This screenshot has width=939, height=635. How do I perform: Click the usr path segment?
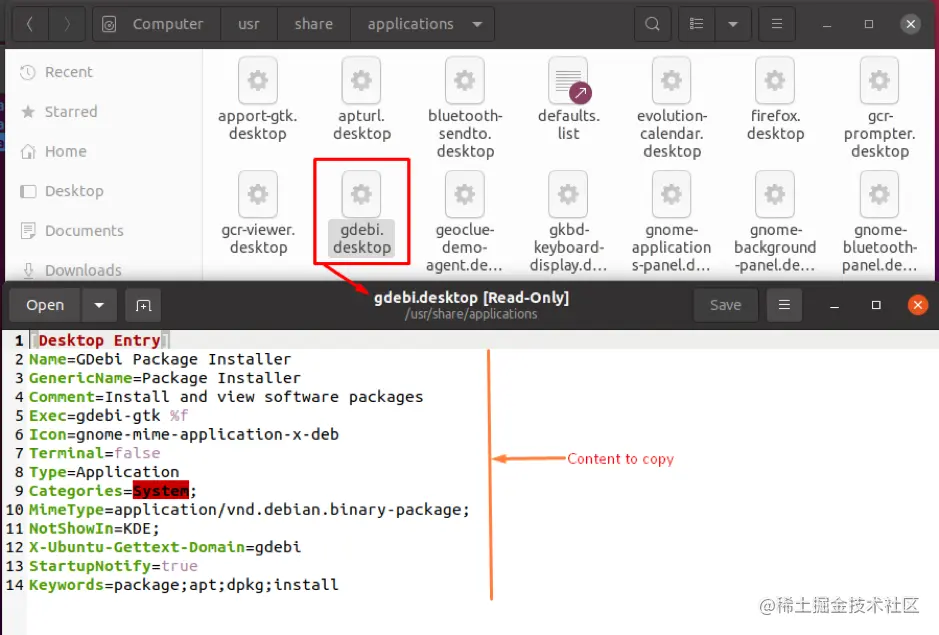pos(249,24)
